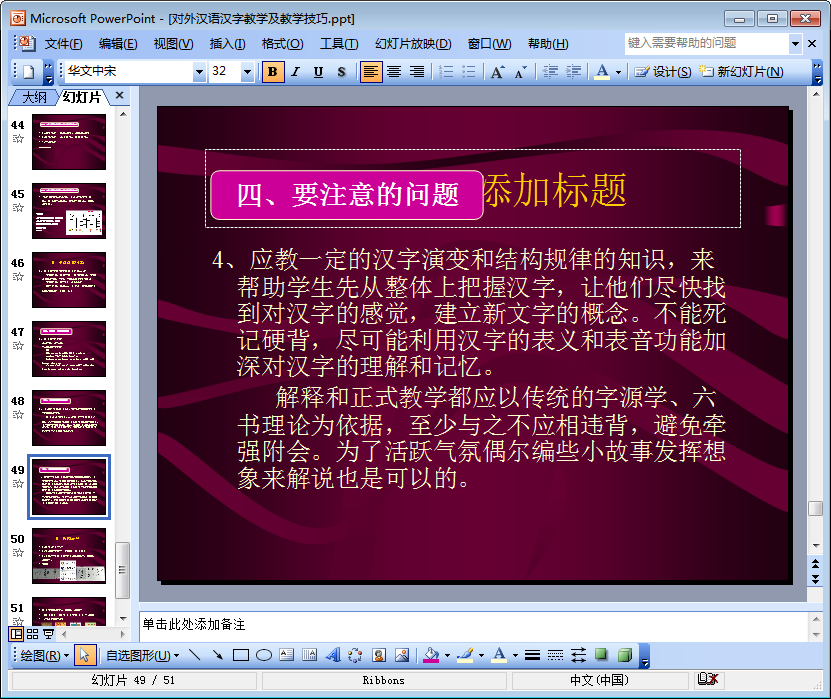Open the 自选图形(U) AutoShapes menu

point(142,656)
